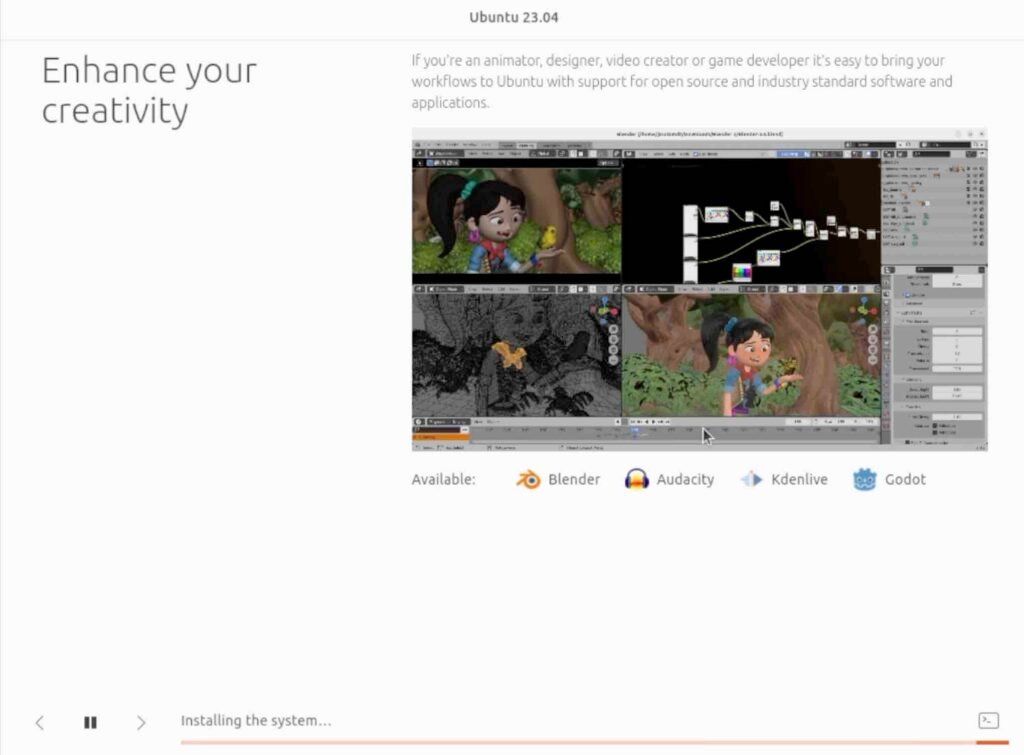Select the "Audacity" label text

(685, 479)
